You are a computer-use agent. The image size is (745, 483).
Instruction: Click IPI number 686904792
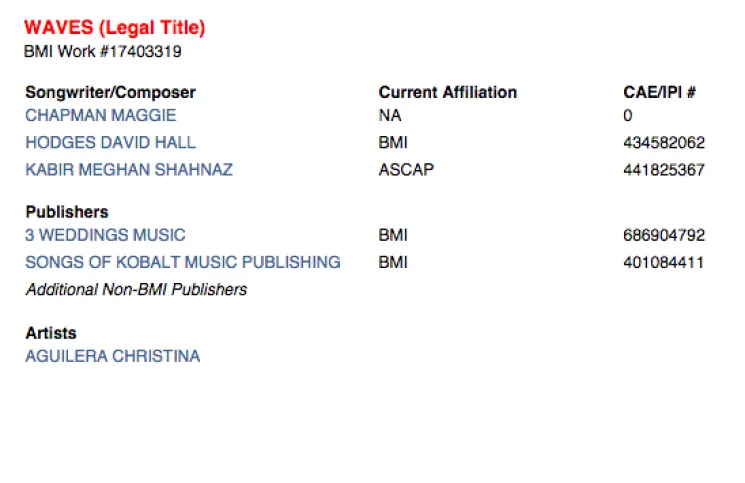(x=664, y=236)
